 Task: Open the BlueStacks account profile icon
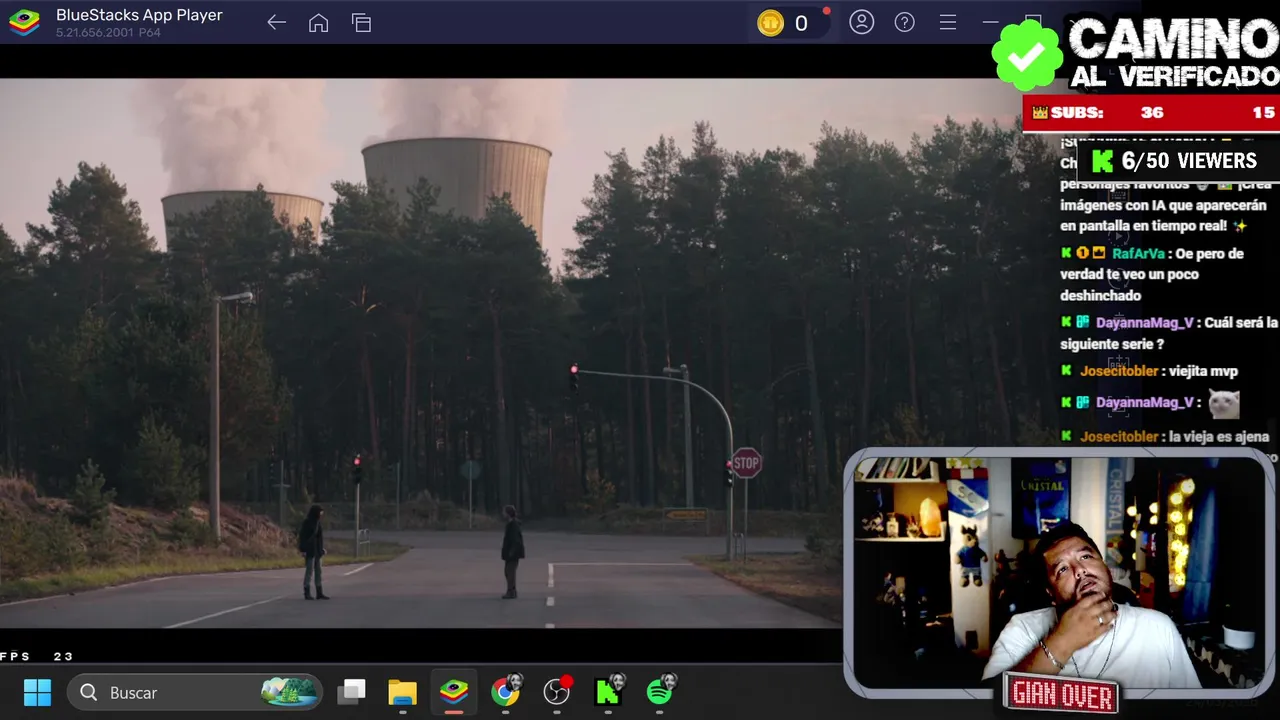point(862,22)
